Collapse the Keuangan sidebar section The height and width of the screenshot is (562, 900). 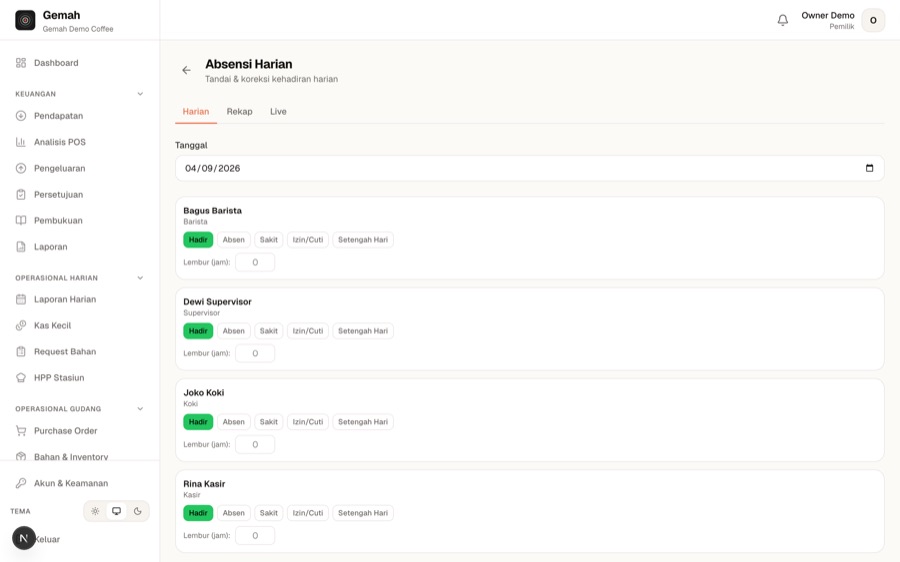[140, 94]
